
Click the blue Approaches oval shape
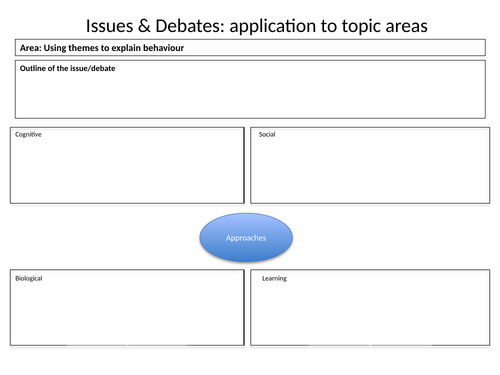246,237
